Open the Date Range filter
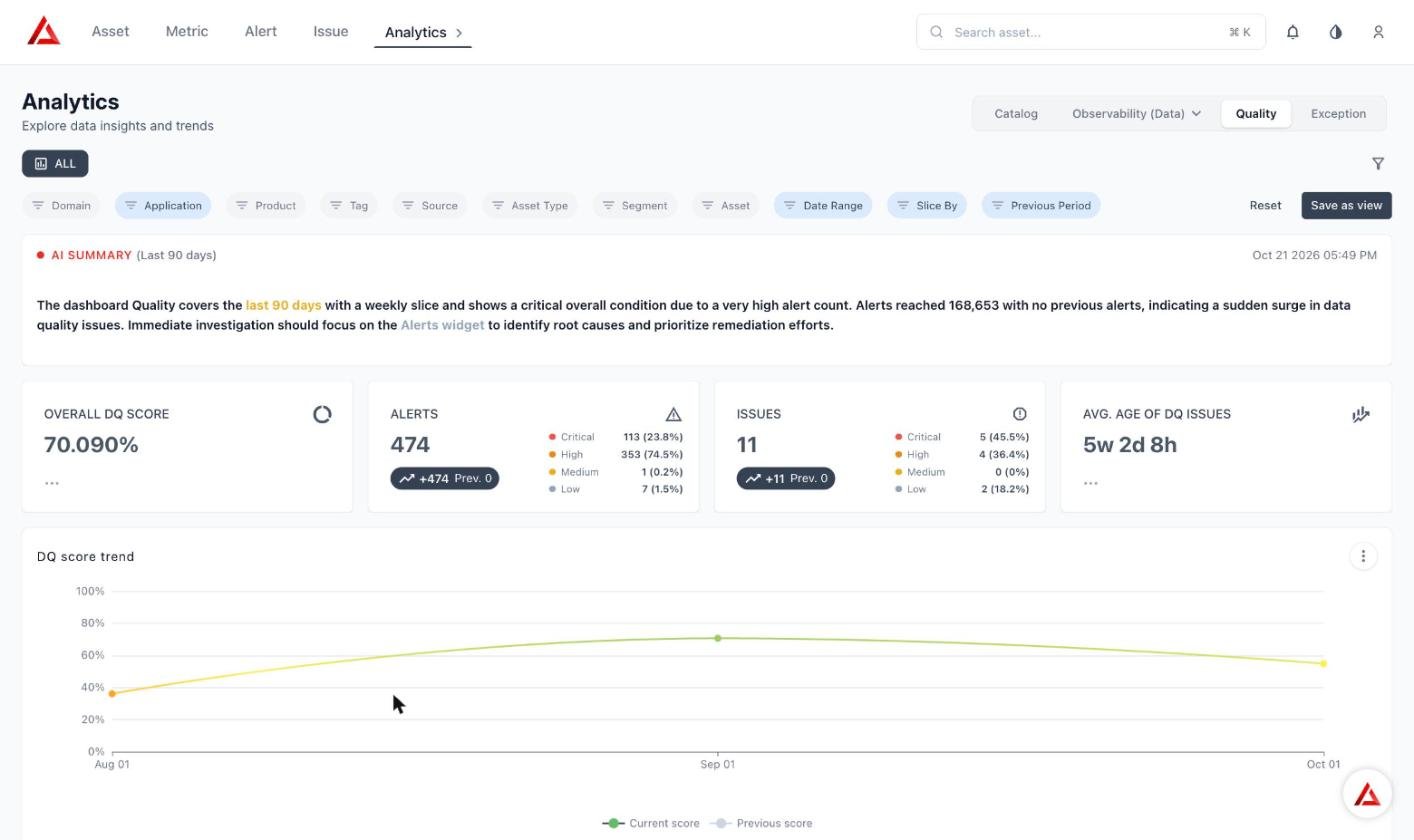The image size is (1414, 840). coord(823,205)
